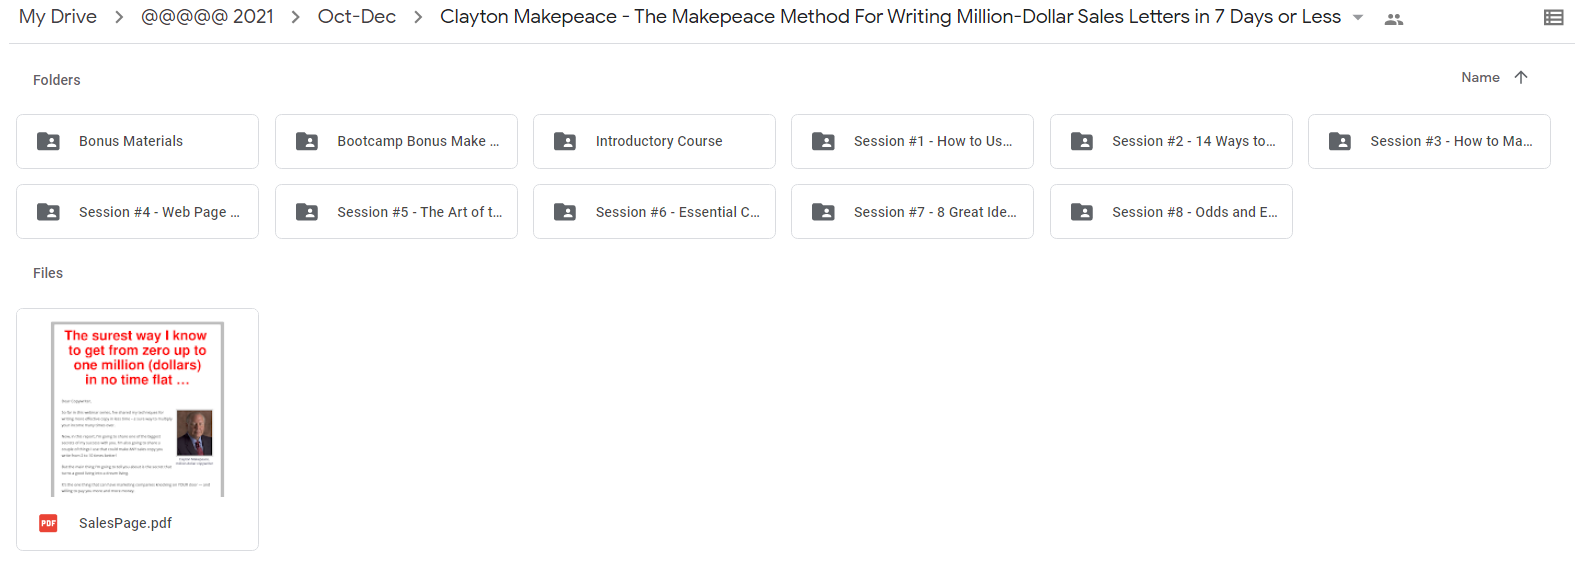1575x568 pixels.
Task: Click the shared folder icon of Bonus Materials
Action: click(x=48, y=141)
